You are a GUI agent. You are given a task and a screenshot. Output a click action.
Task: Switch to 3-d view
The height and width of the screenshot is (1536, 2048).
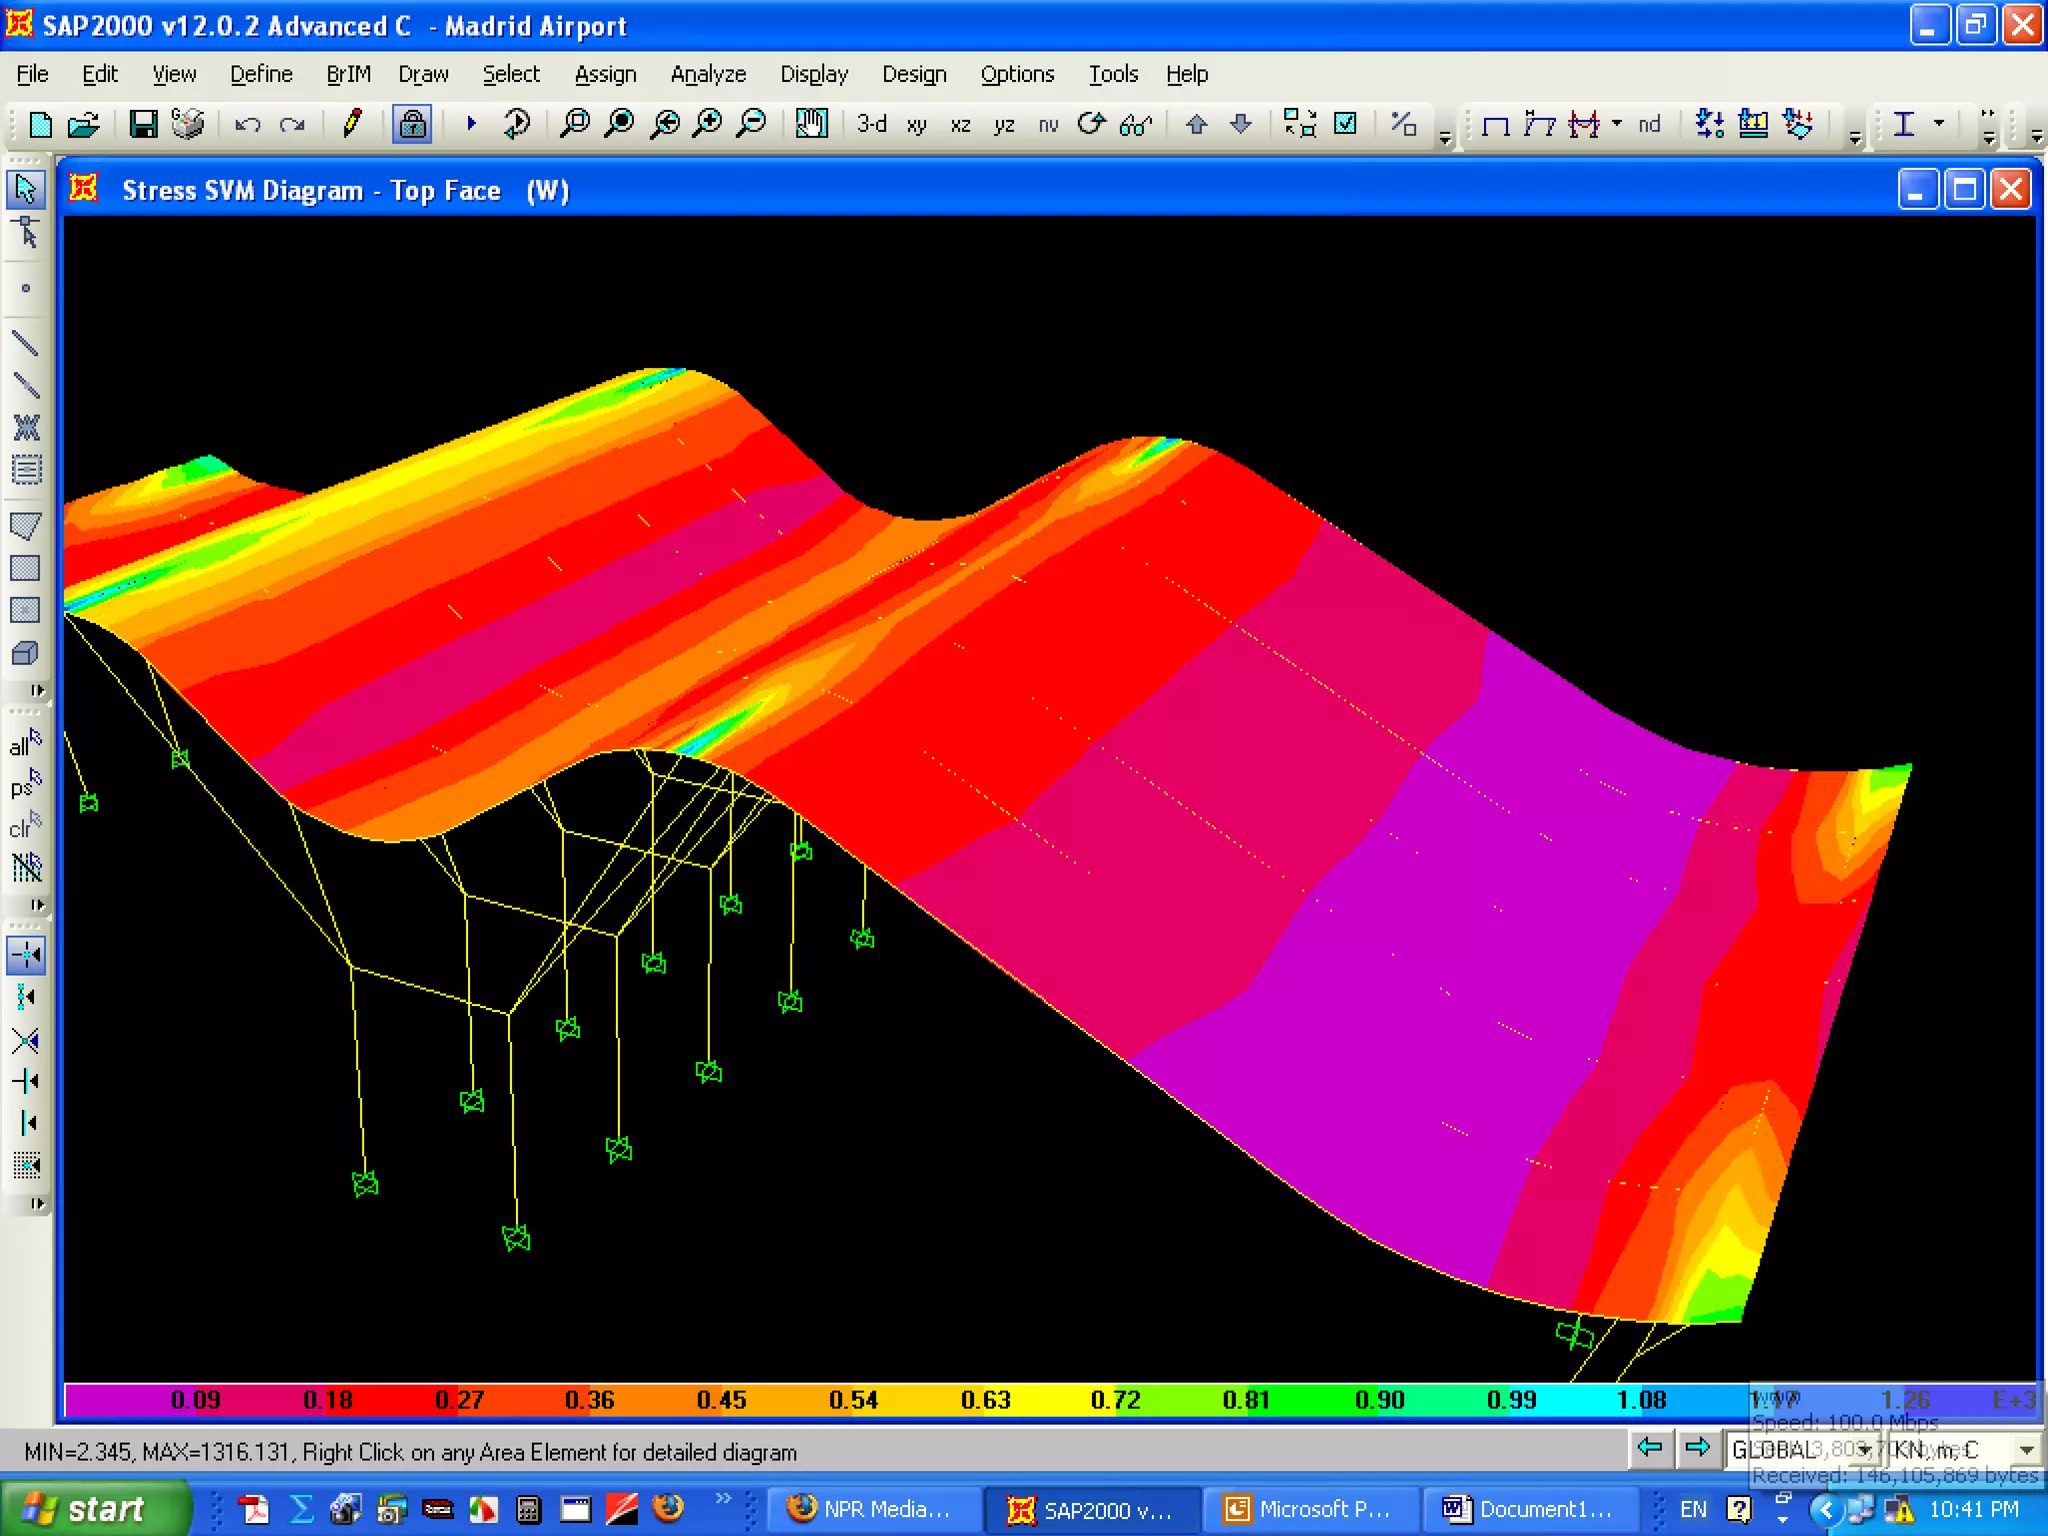point(871,124)
